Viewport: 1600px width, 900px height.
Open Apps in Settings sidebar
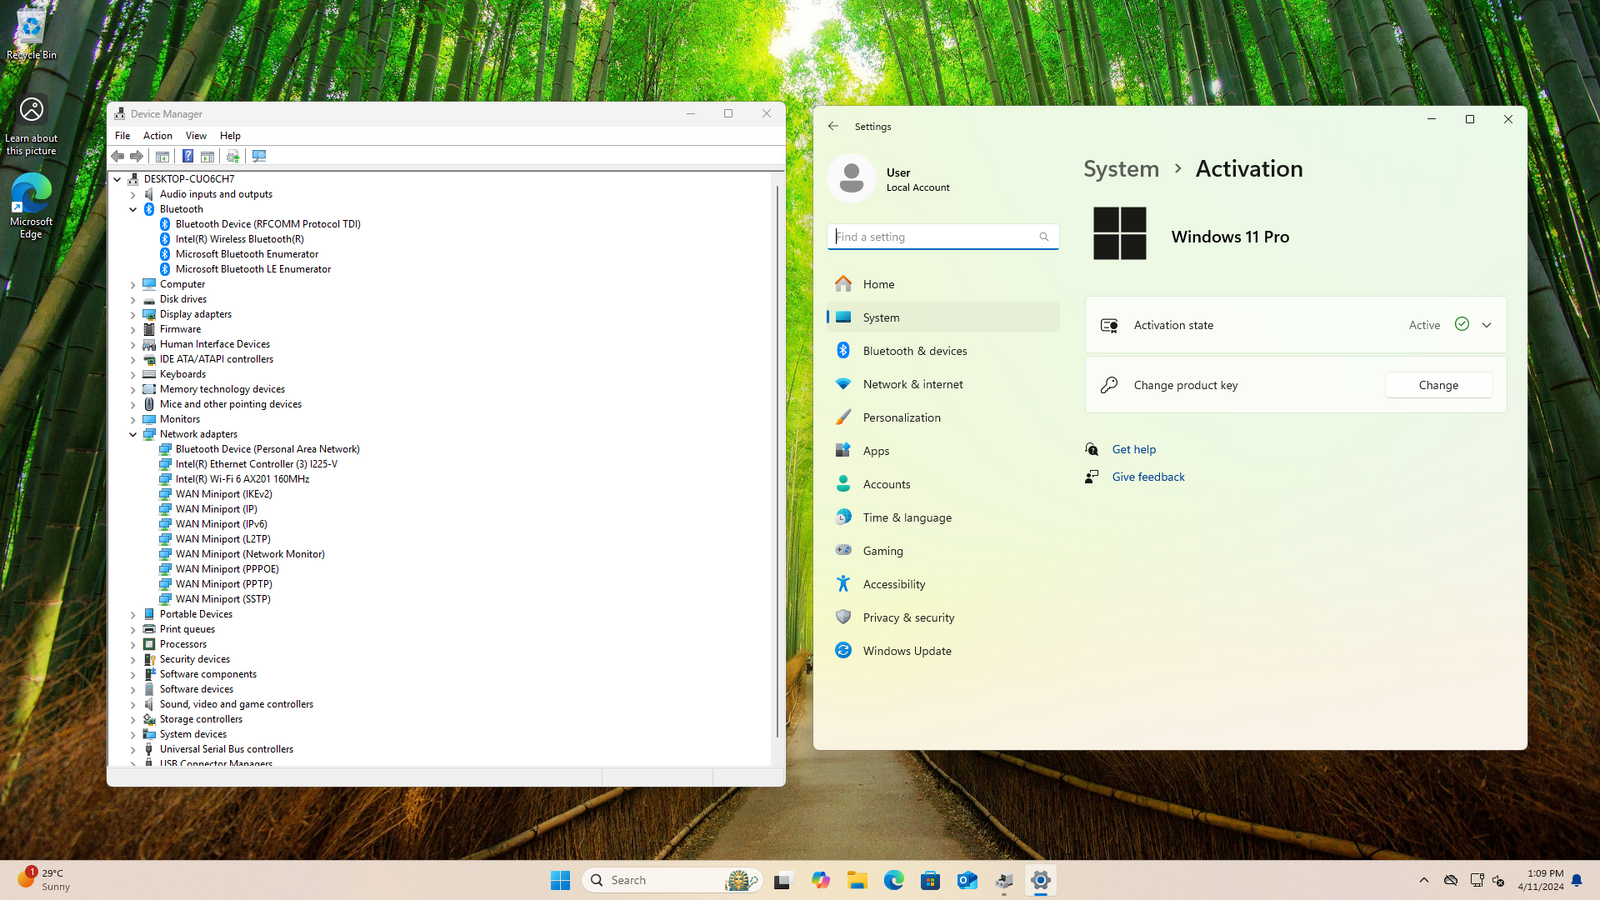point(943,451)
